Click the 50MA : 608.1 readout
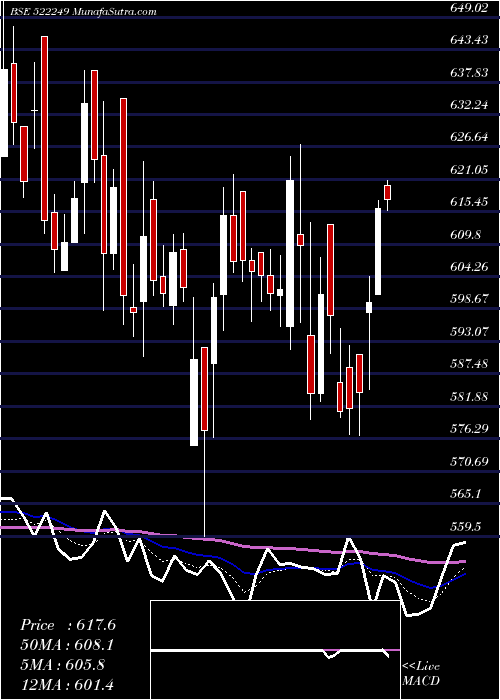 coord(67,645)
